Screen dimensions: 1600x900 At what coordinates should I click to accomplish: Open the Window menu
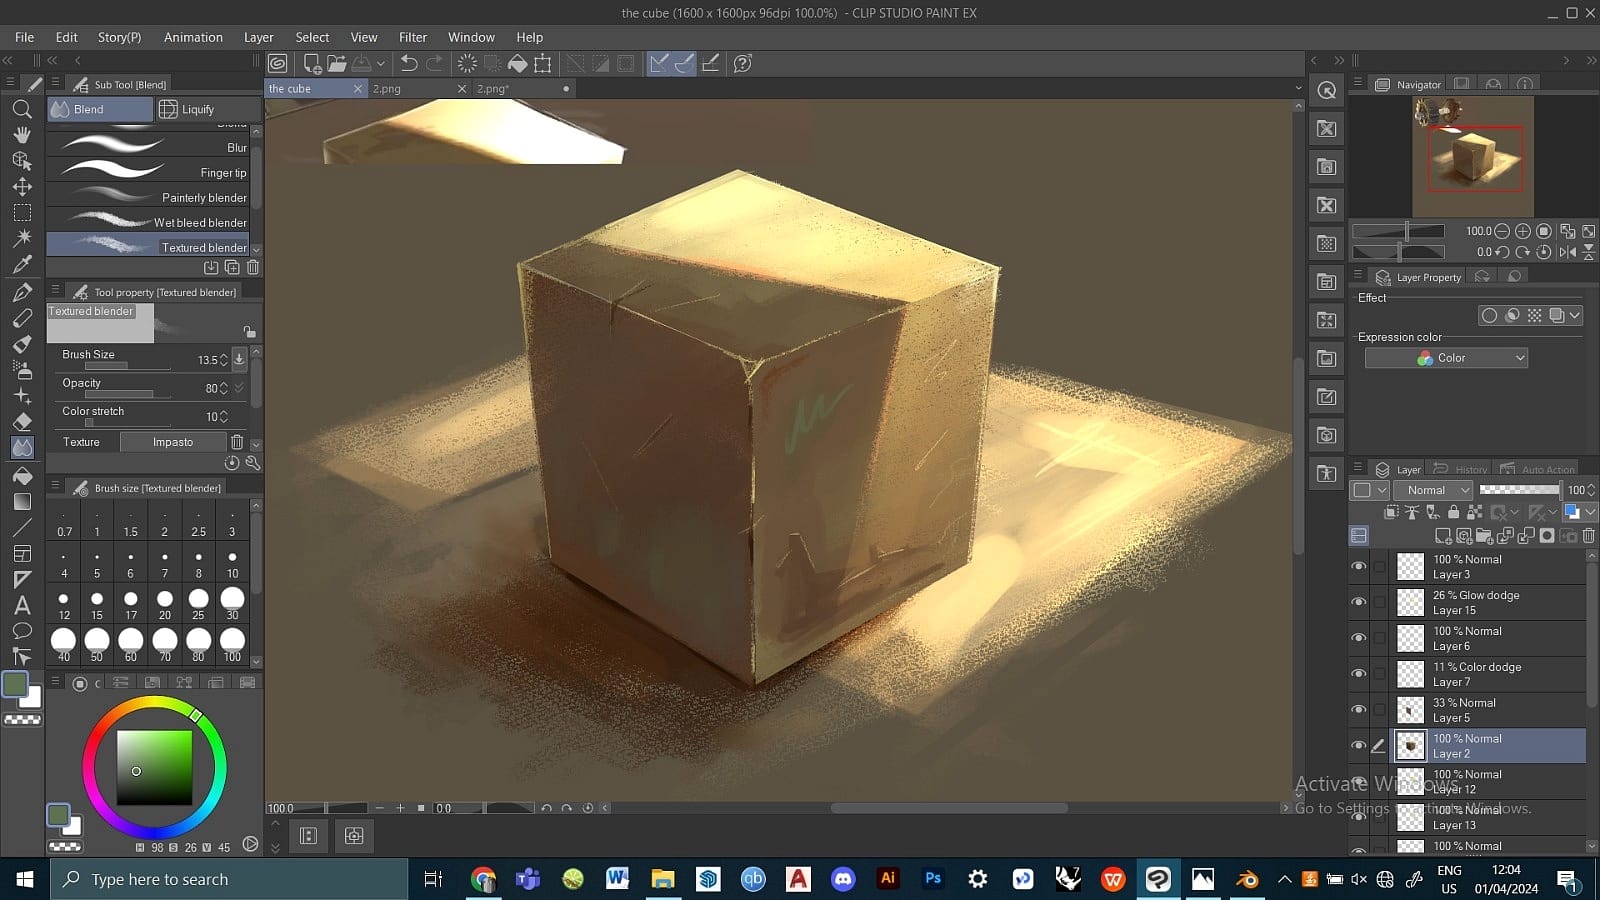[x=471, y=37]
